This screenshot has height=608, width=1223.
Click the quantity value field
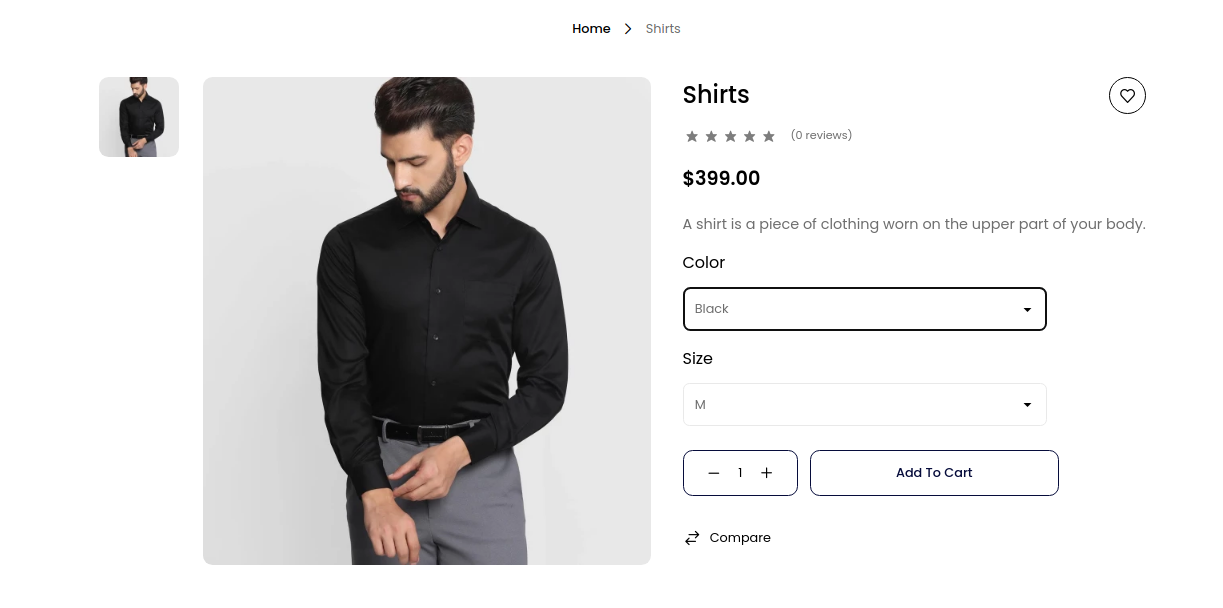click(740, 473)
